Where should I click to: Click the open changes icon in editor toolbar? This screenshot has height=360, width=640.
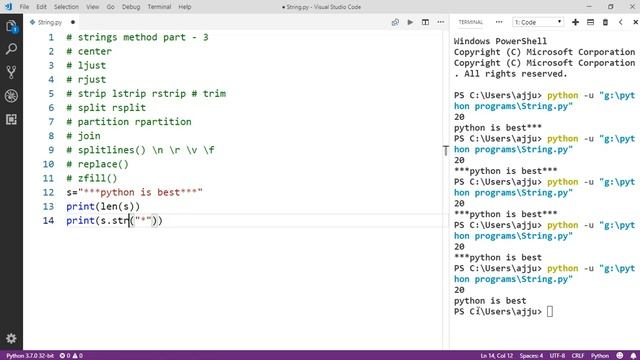(395, 22)
